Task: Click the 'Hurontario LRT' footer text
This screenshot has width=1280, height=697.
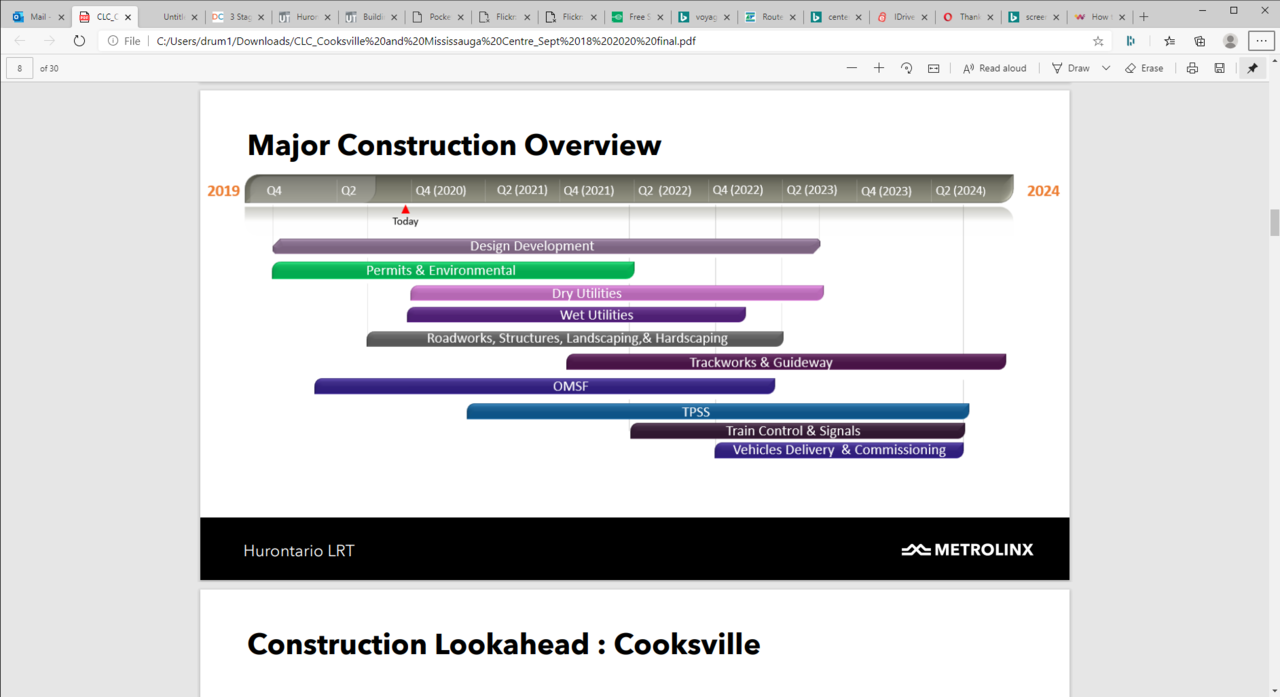Action: [x=299, y=550]
